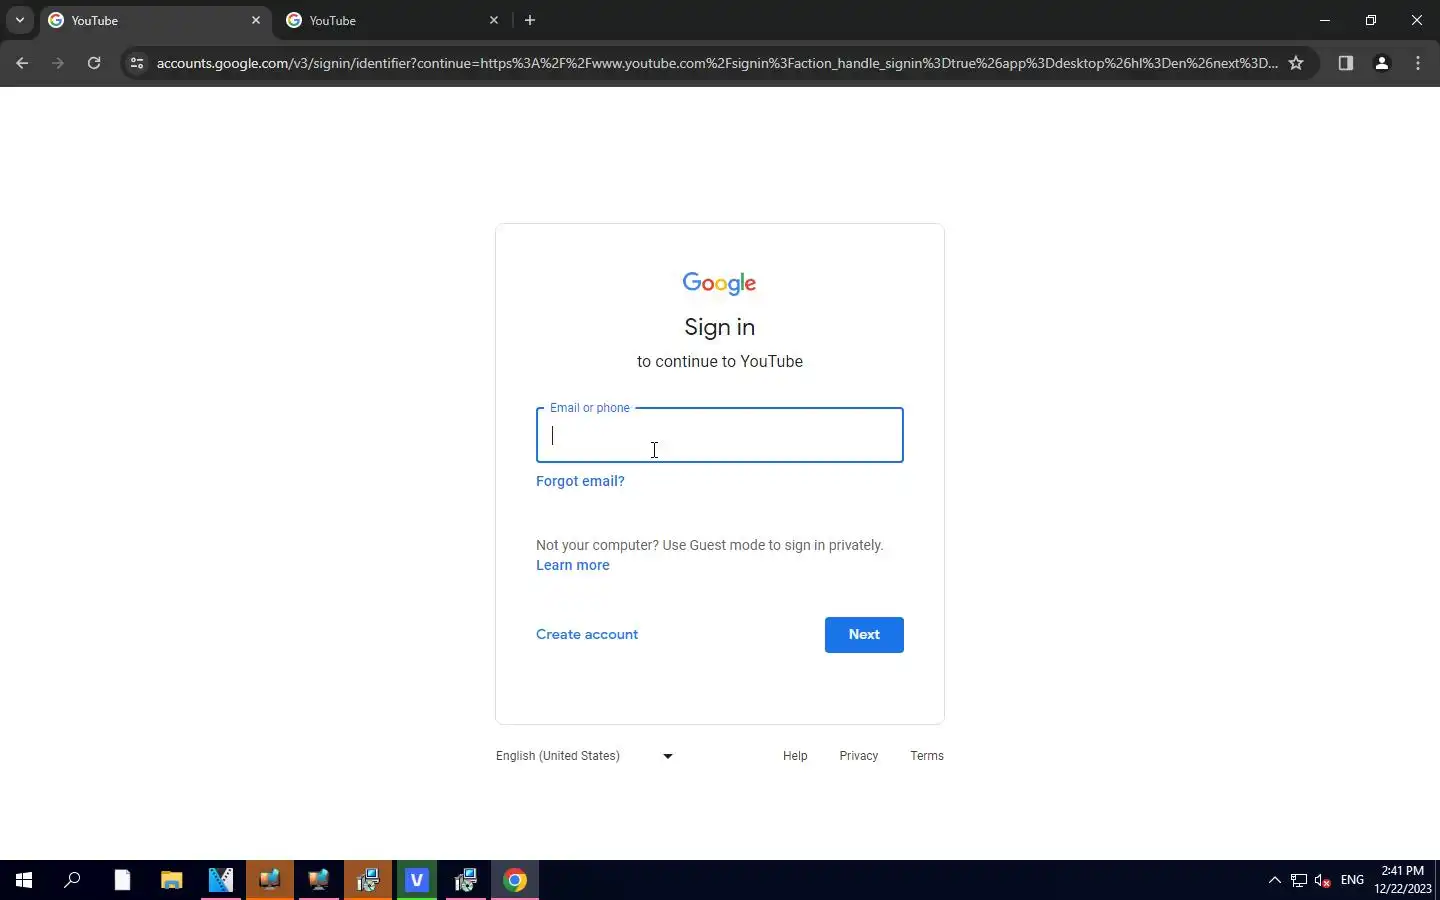Click the address bar URL

coord(716,63)
